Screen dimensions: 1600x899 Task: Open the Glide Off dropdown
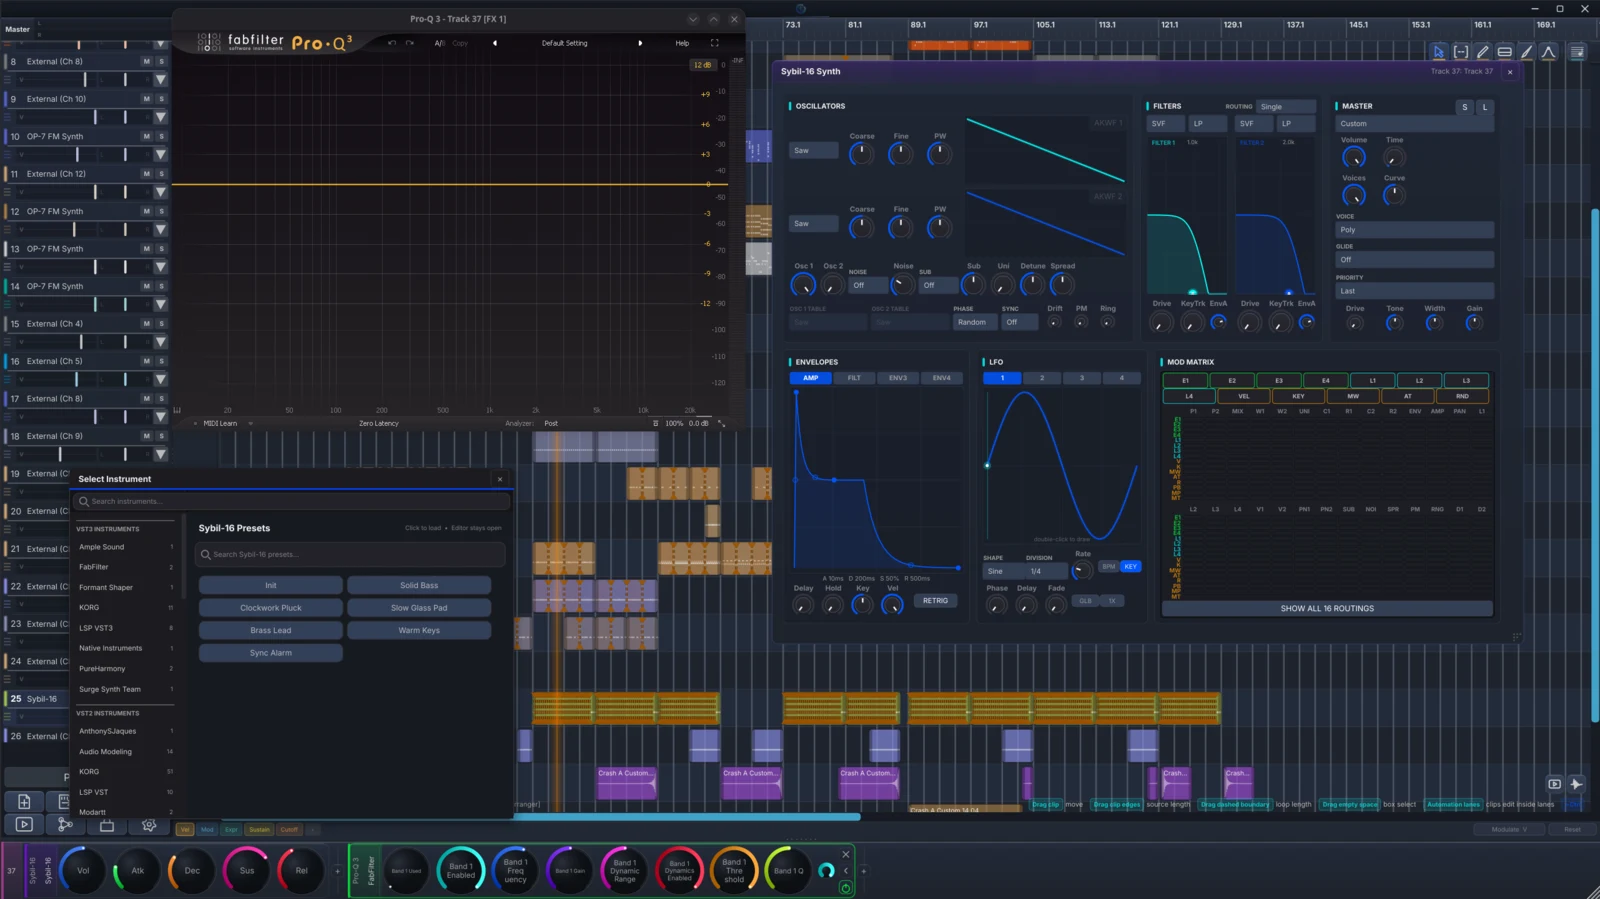point(1414,260)
